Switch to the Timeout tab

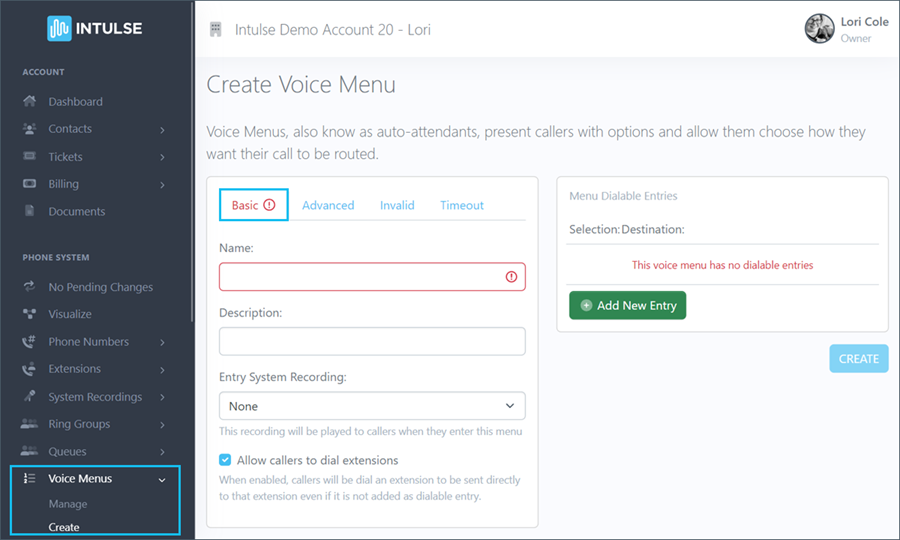pyautogui.click(x=462, y=205)
